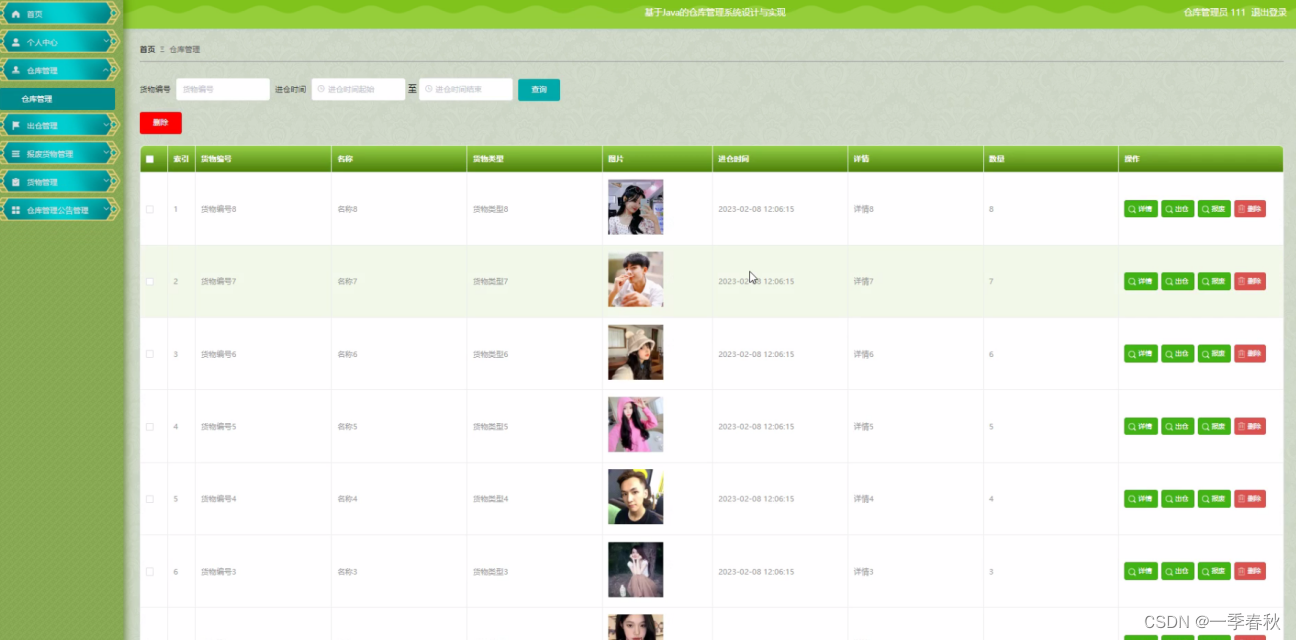Open the picture thumbnail in row 货物编号8
This screenshot has height=640, width=1296.
[635, 207]
